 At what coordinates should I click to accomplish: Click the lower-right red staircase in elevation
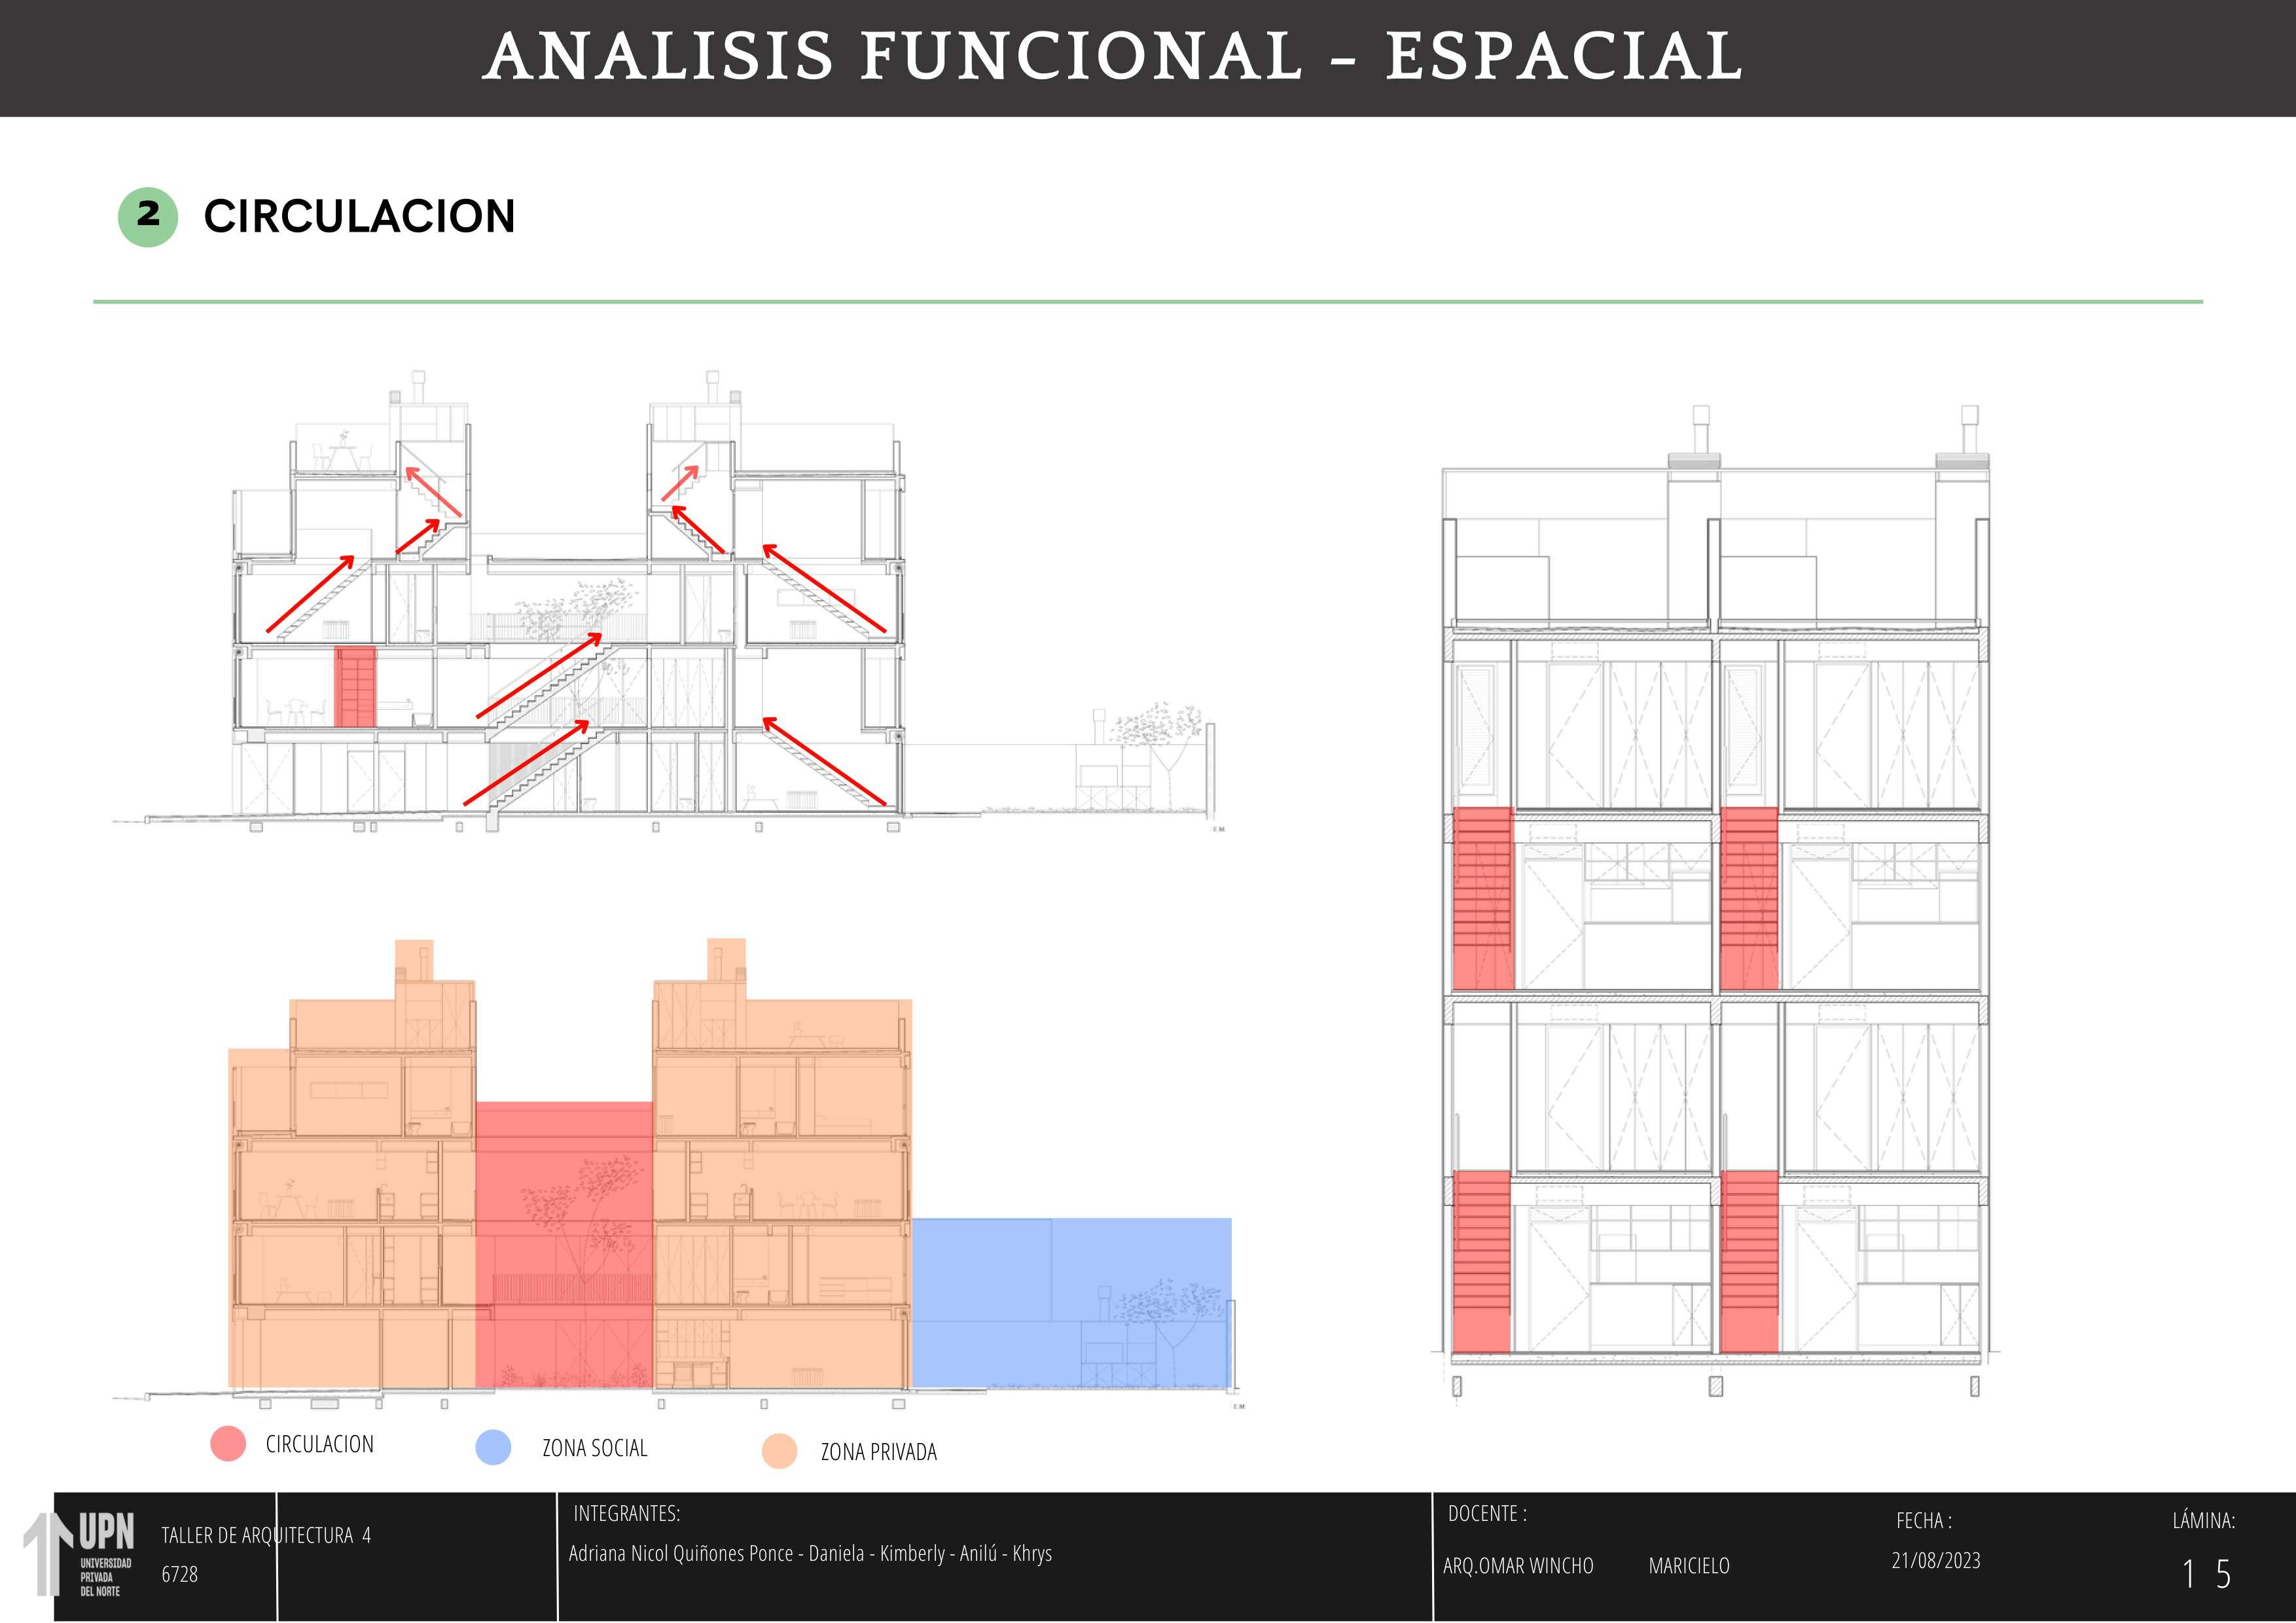coord(1749,1261)
